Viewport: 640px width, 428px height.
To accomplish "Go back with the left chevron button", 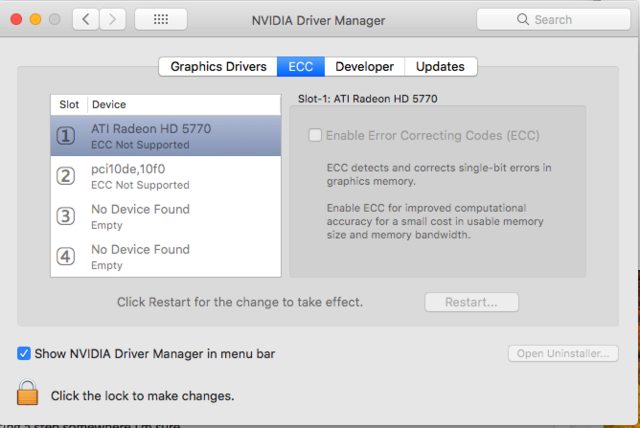I will (x=85, y=19).
